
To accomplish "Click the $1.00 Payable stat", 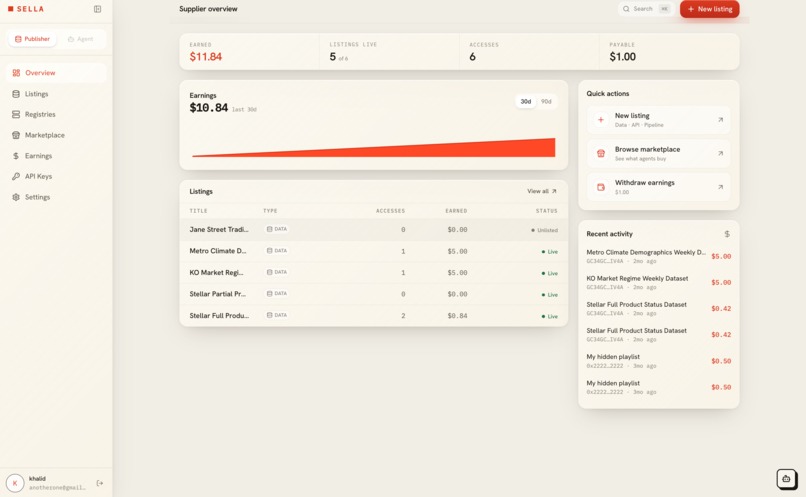I will click(622, 57).
